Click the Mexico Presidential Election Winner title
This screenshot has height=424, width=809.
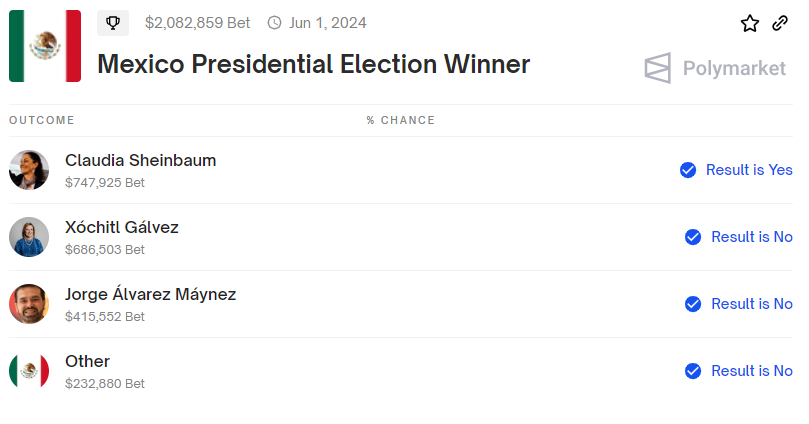(313, 65)
